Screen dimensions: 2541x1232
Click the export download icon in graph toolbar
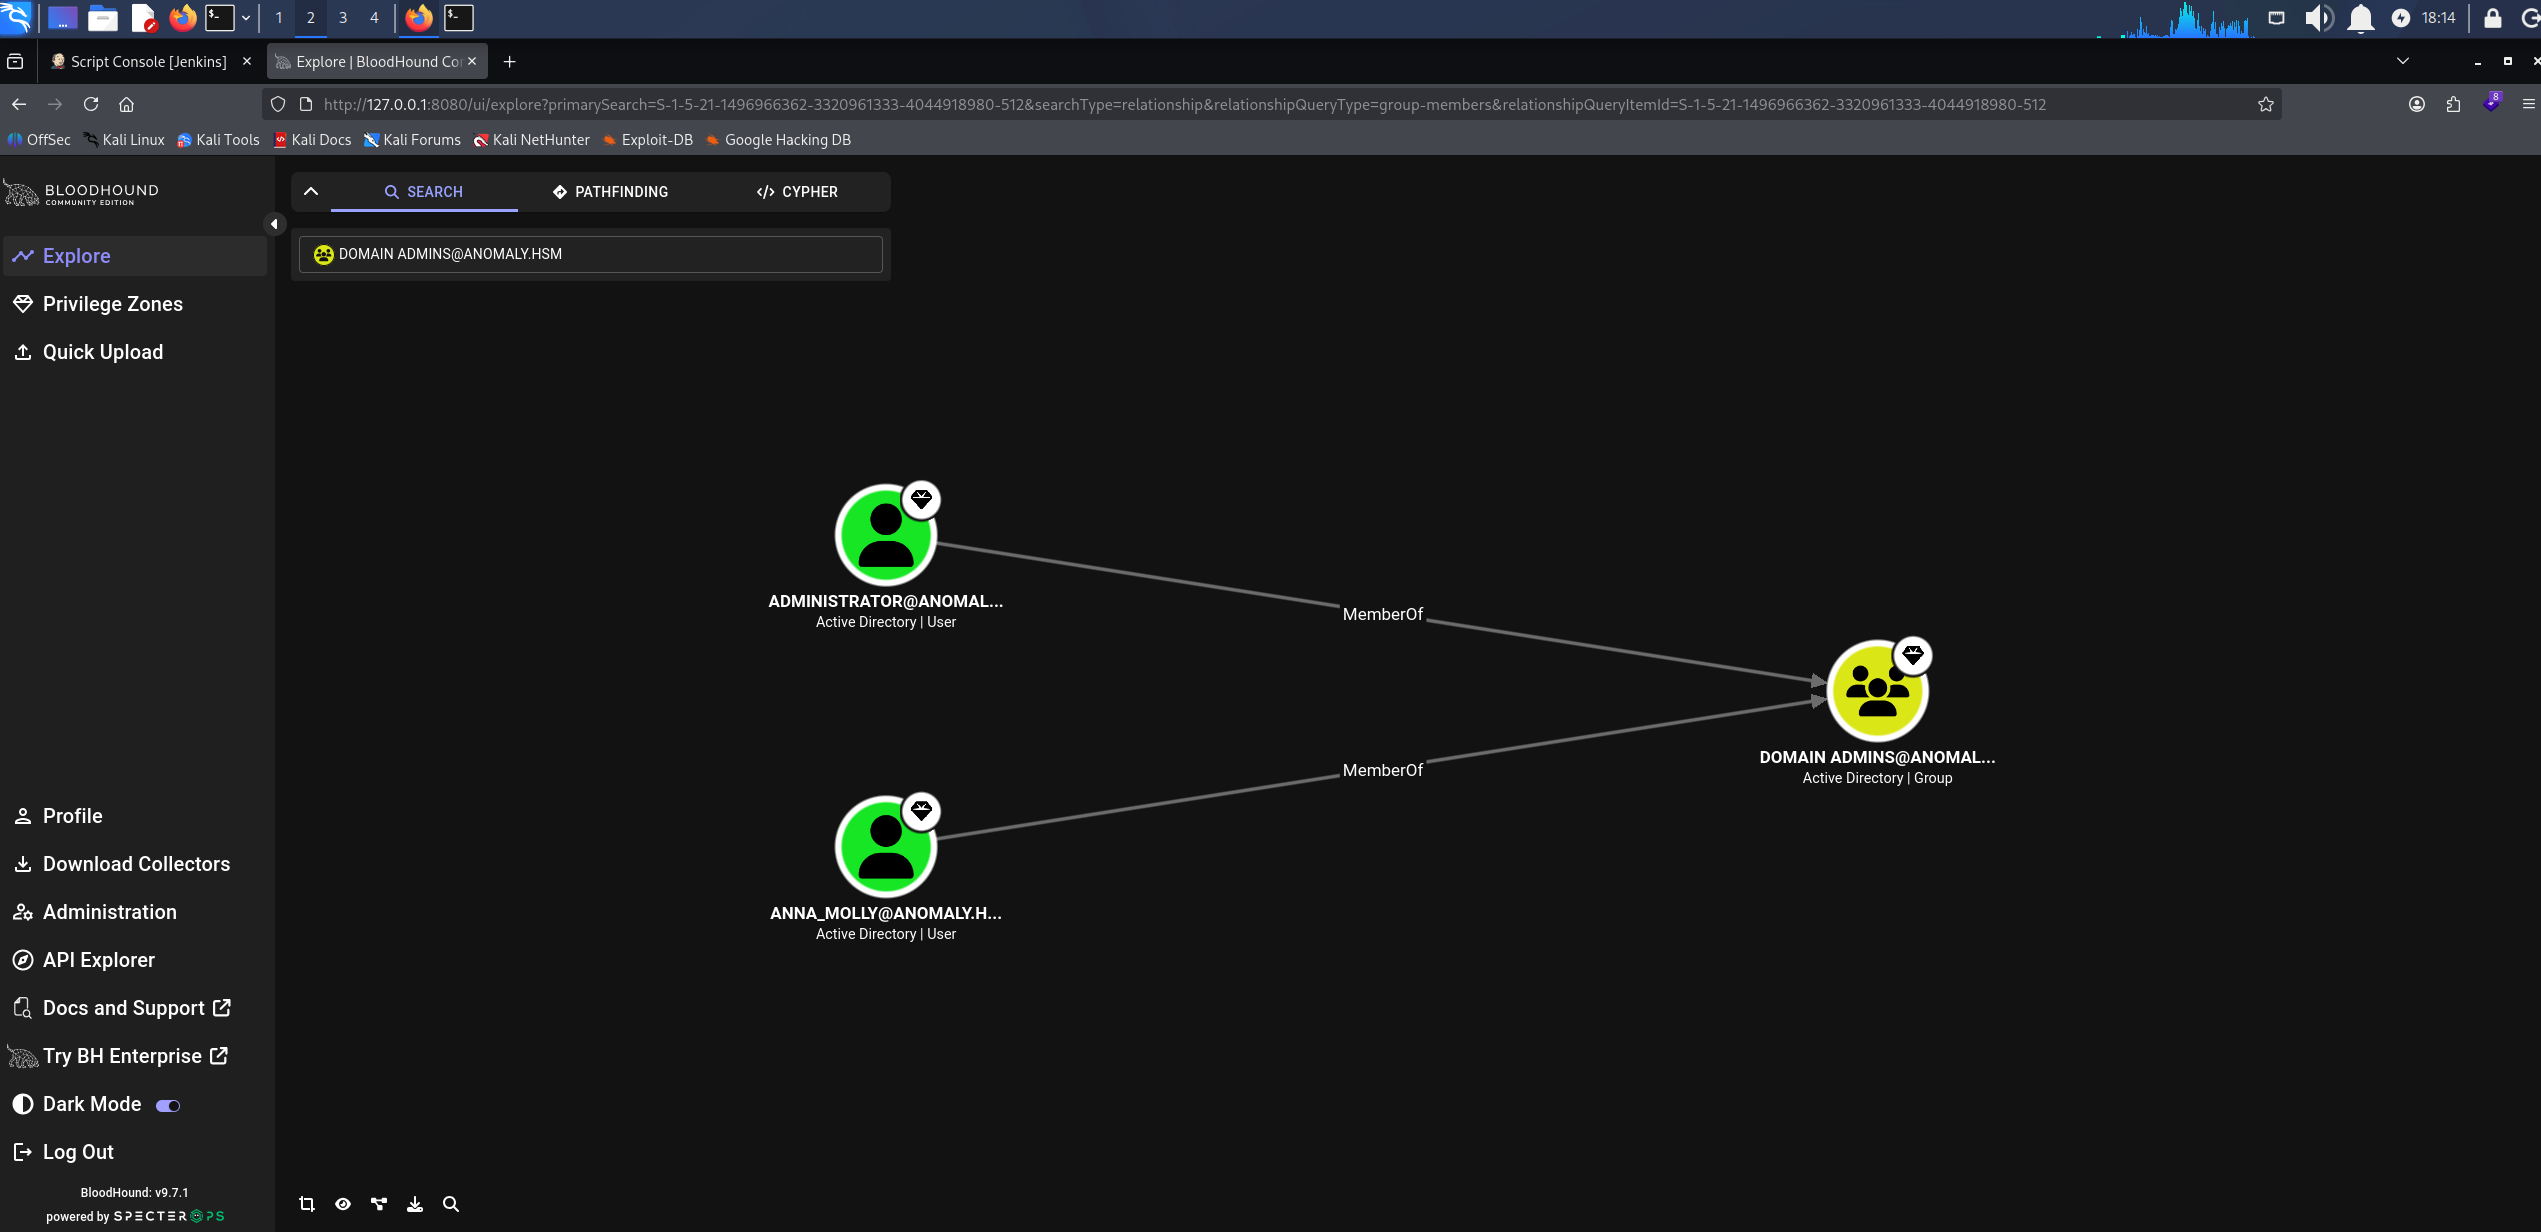tap(415, 1204)
